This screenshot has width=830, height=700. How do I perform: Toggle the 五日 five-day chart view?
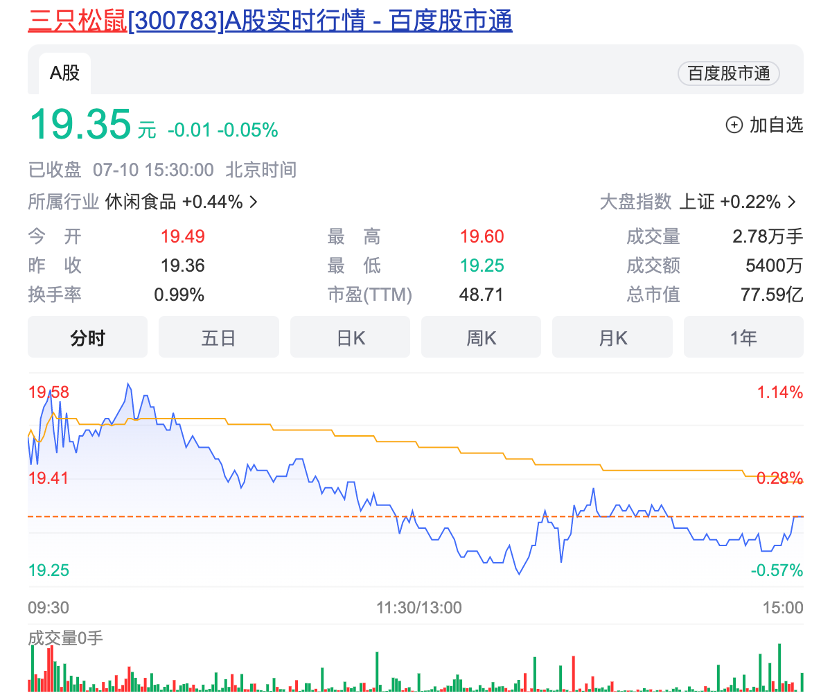click(218, 337)
